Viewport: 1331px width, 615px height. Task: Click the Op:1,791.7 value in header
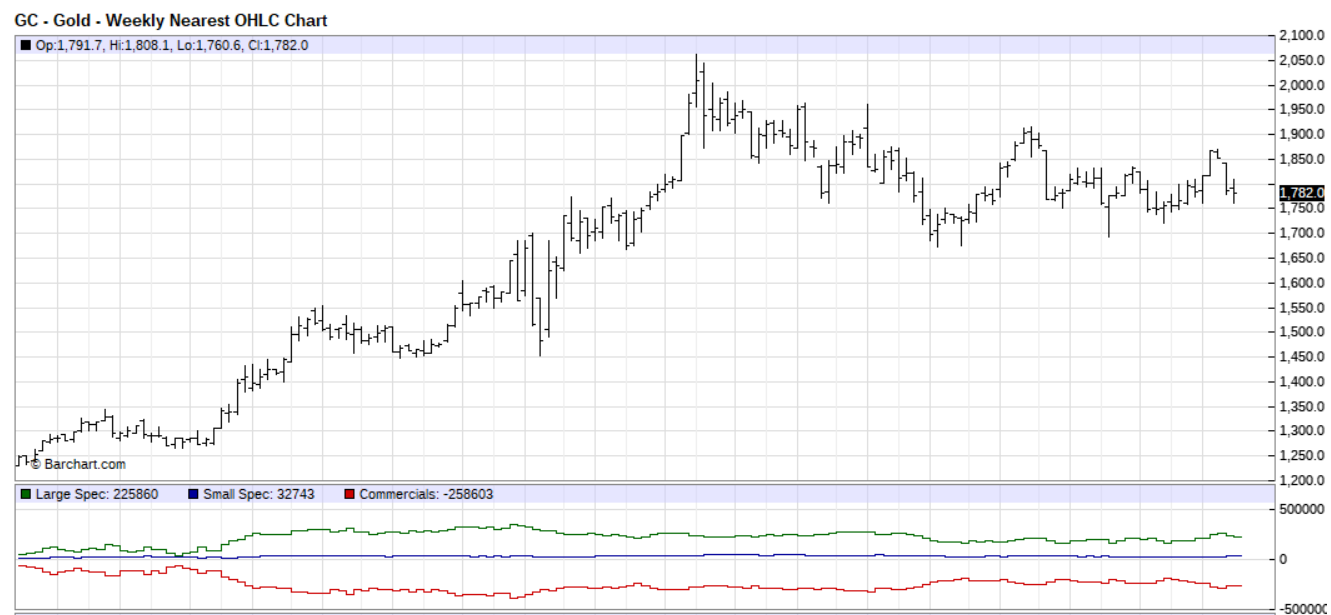tap(69, 45)
